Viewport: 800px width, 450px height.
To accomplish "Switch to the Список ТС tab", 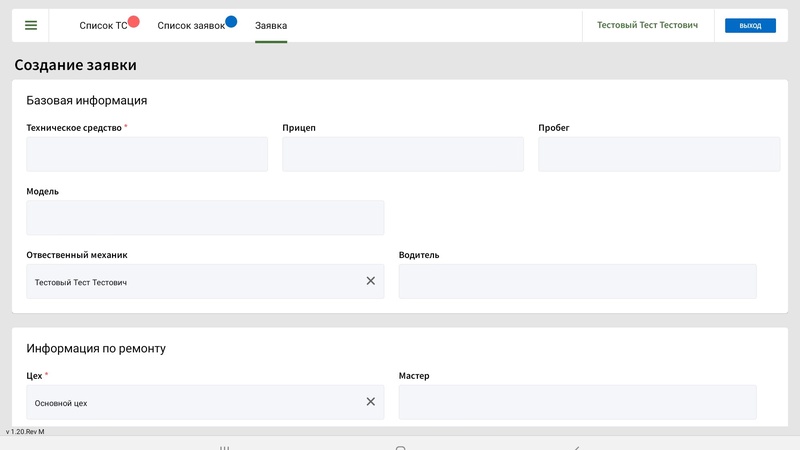I will coord(103,26).
